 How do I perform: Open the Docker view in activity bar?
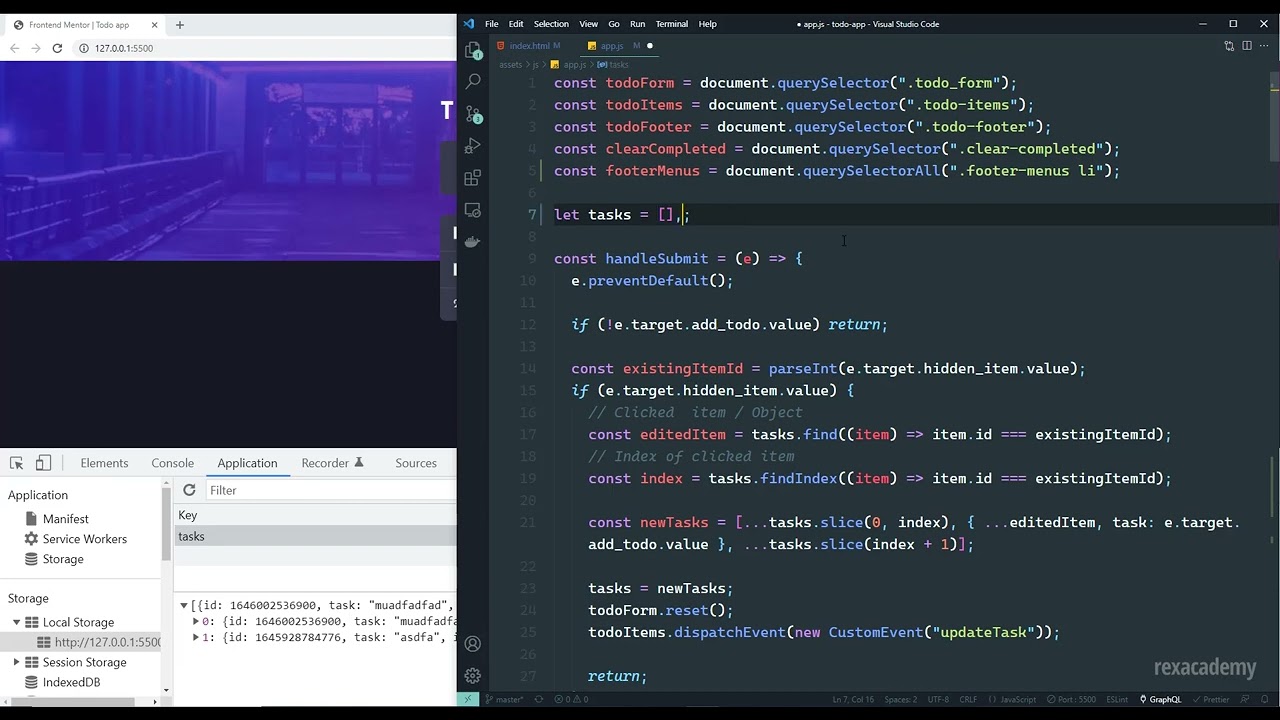473,241
